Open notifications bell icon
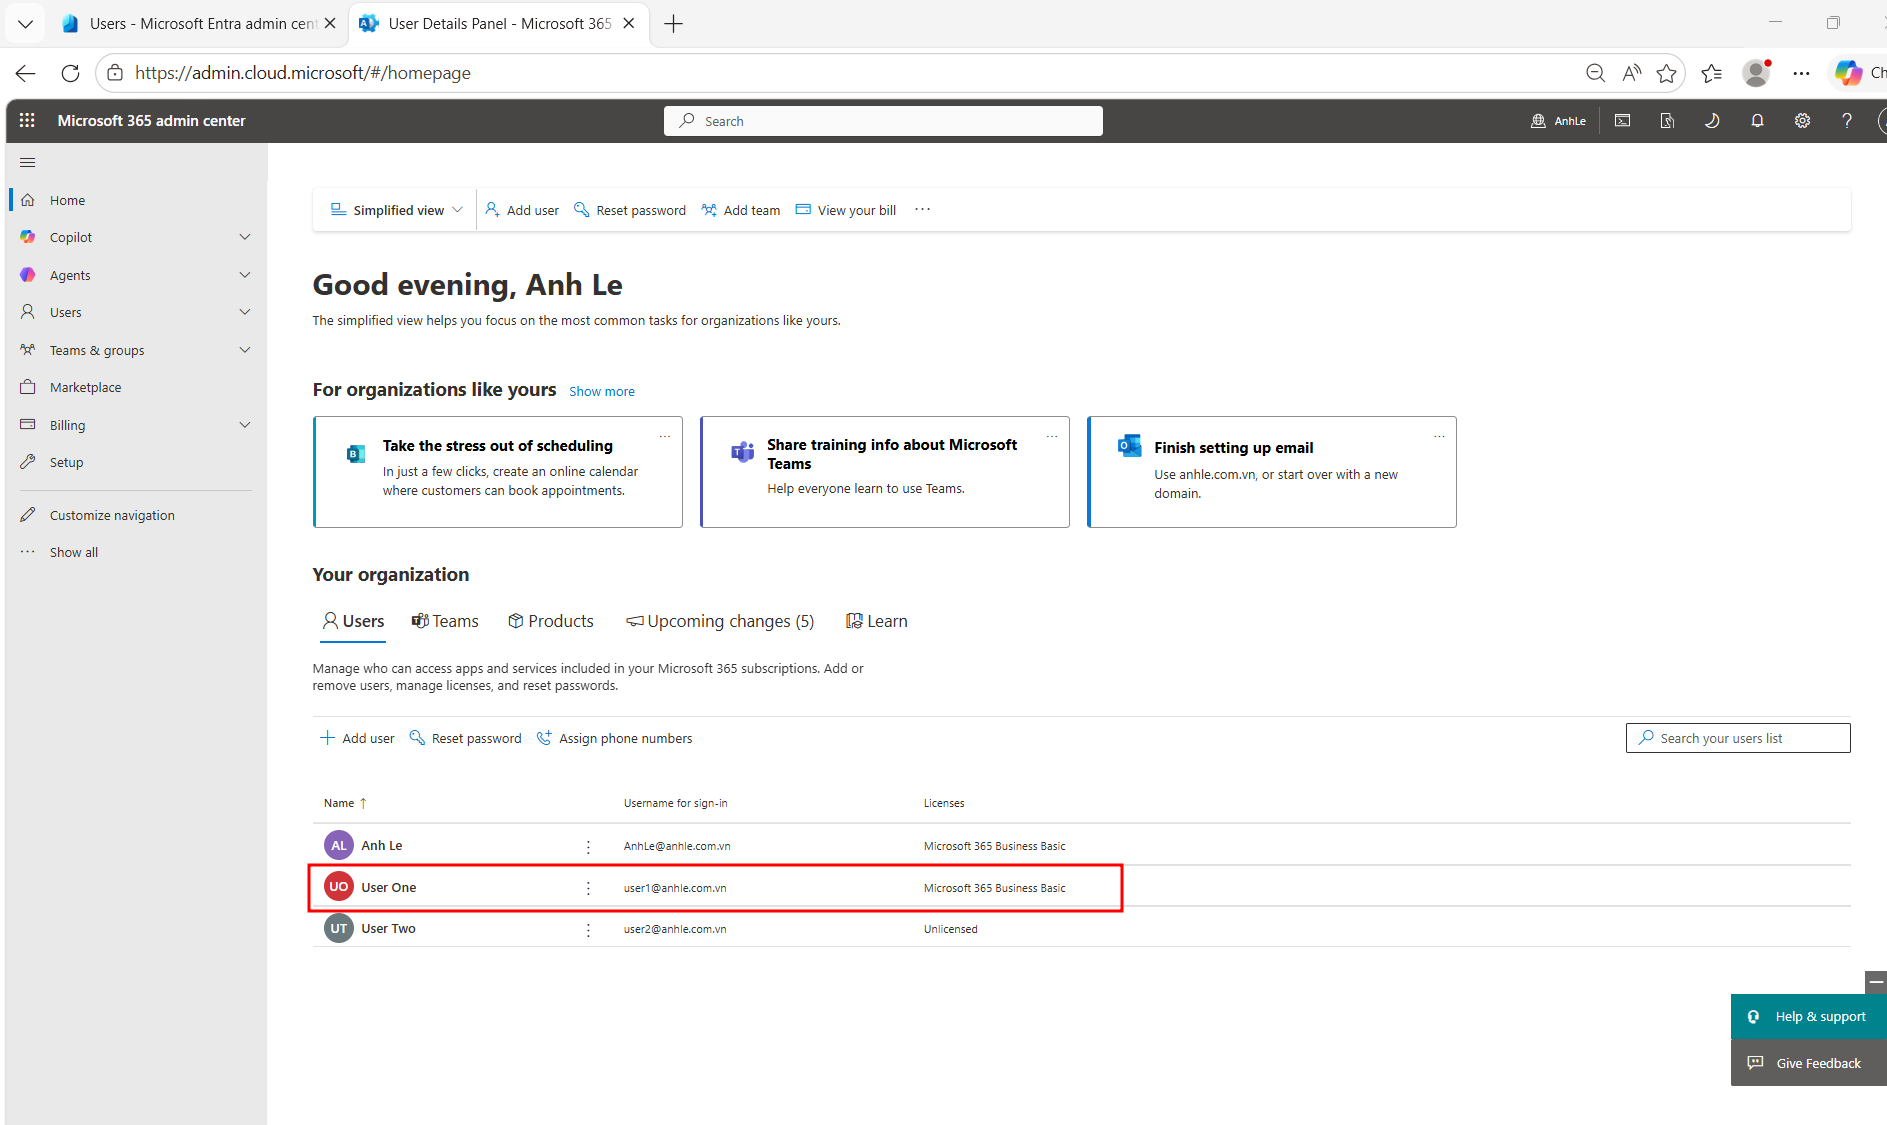The height and width of the screenshot is (1125, 1887). coord(1757,120)
